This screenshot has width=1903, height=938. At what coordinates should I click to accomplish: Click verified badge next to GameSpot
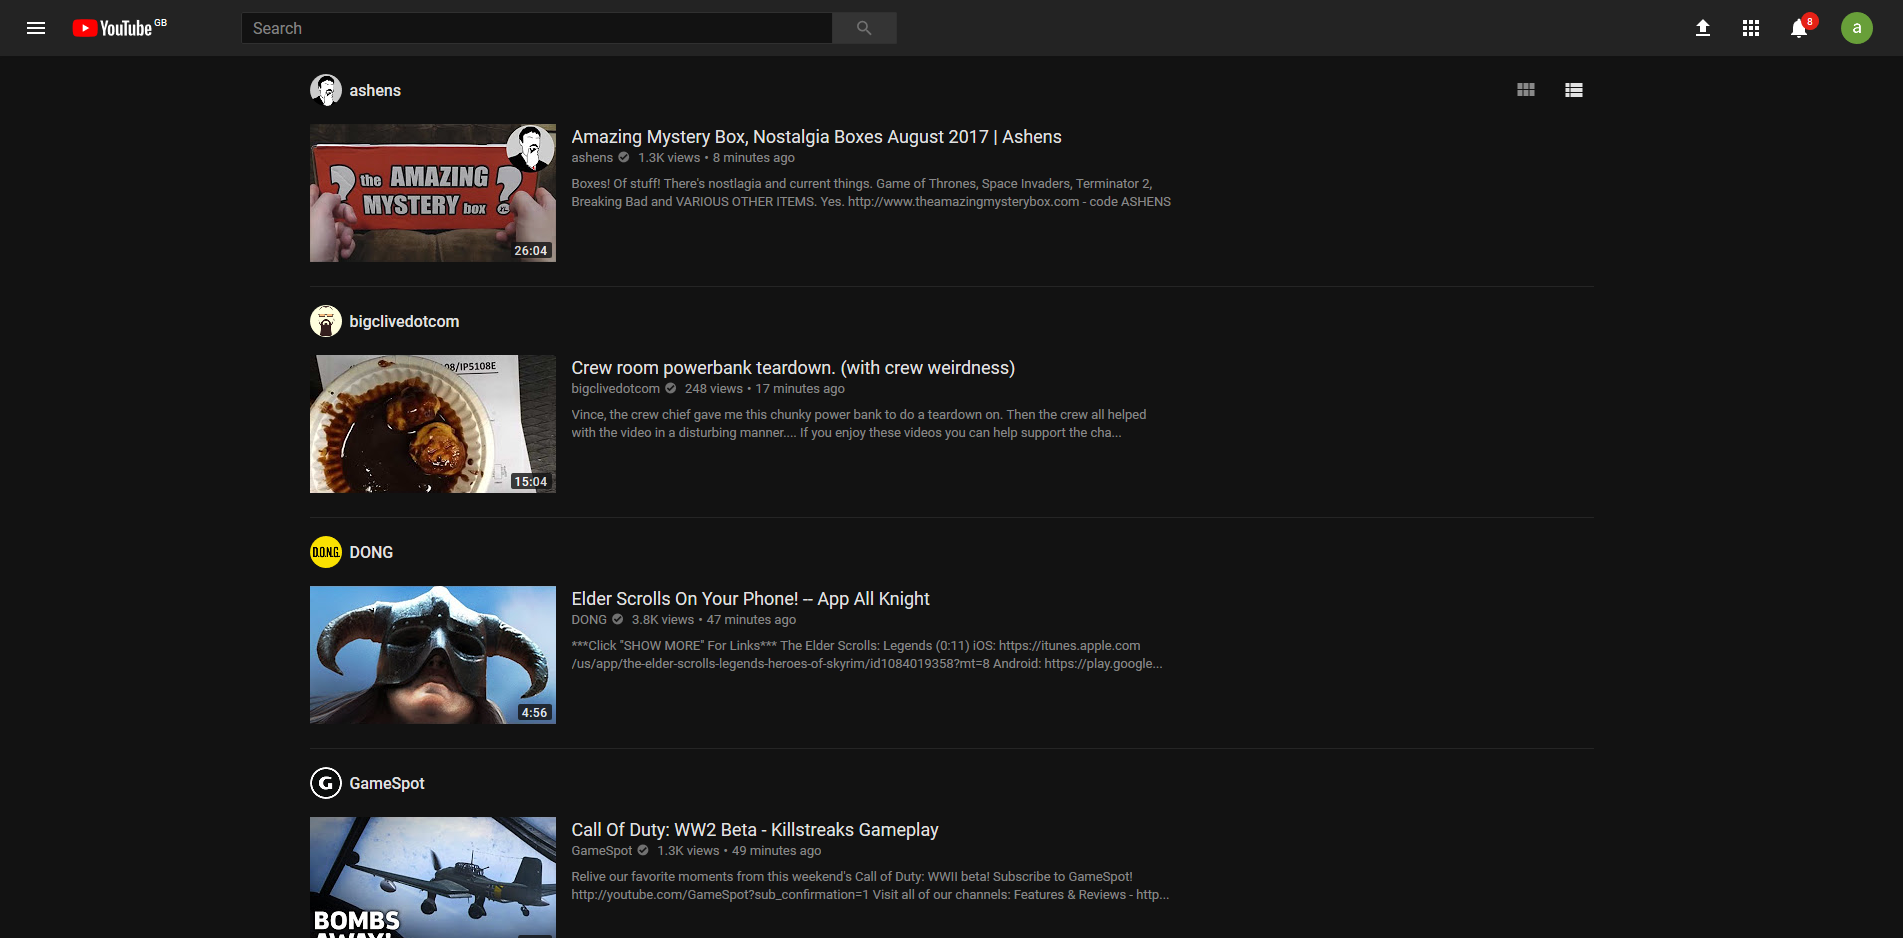tap(643, 851)
